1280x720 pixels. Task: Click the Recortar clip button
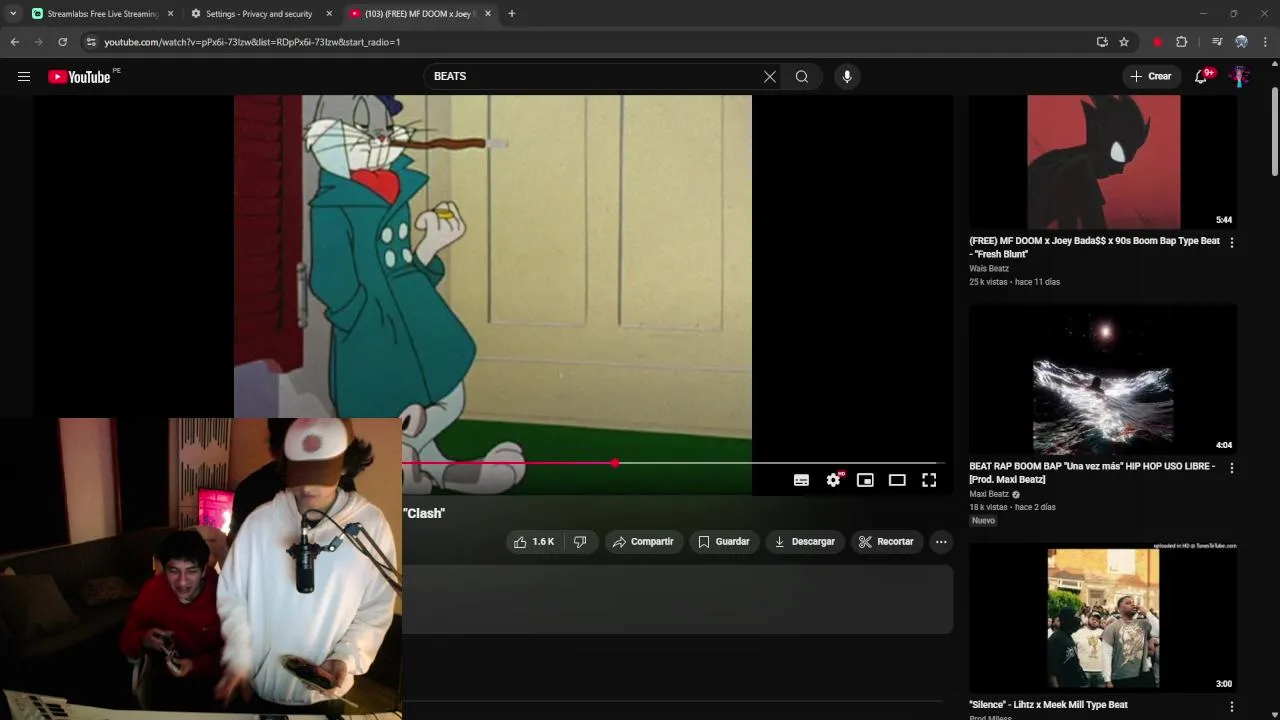[x=886, y=541]
